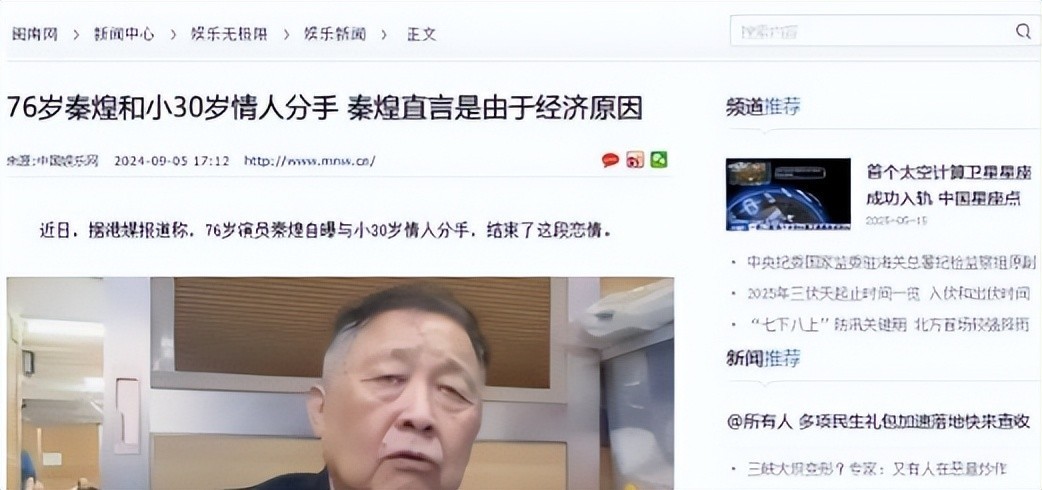The height and width of the screenshot is (490, 1042).
Task: Open the red comment bubble icon
Action: (610, 160)
